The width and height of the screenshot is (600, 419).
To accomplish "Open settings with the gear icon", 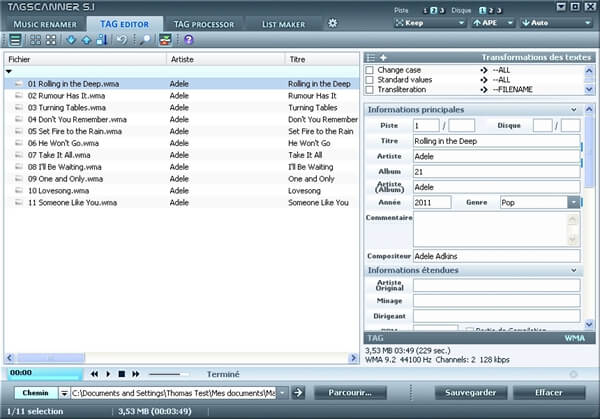I will [333, 23].
